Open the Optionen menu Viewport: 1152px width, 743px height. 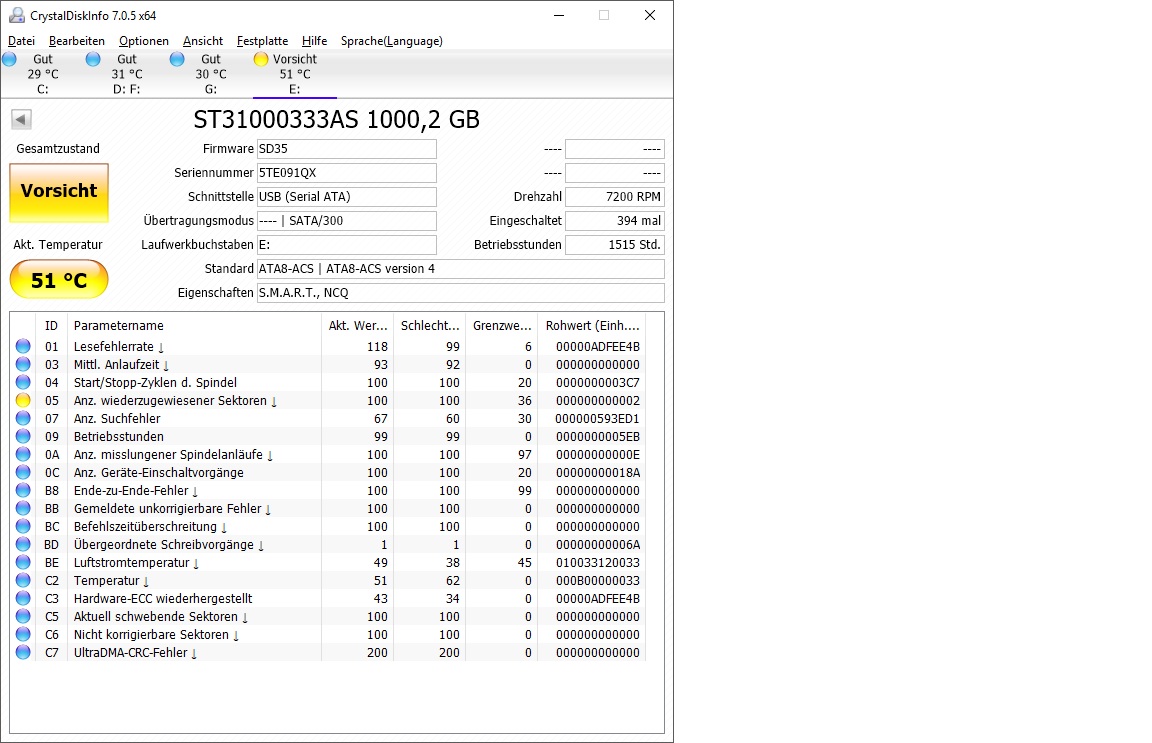point(144,41)
